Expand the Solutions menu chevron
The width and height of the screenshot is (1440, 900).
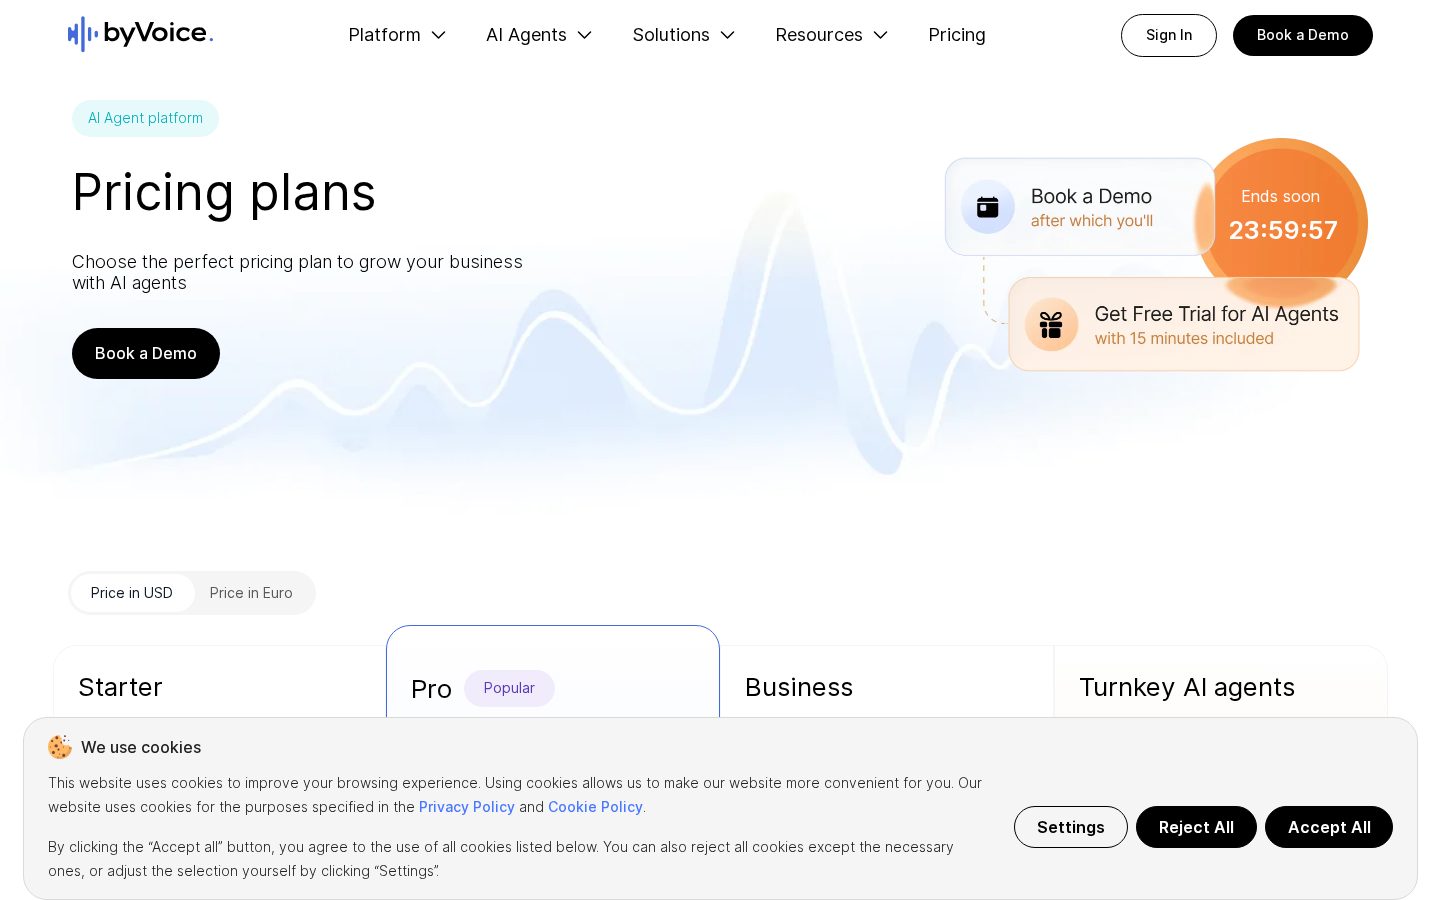point(728,35)
